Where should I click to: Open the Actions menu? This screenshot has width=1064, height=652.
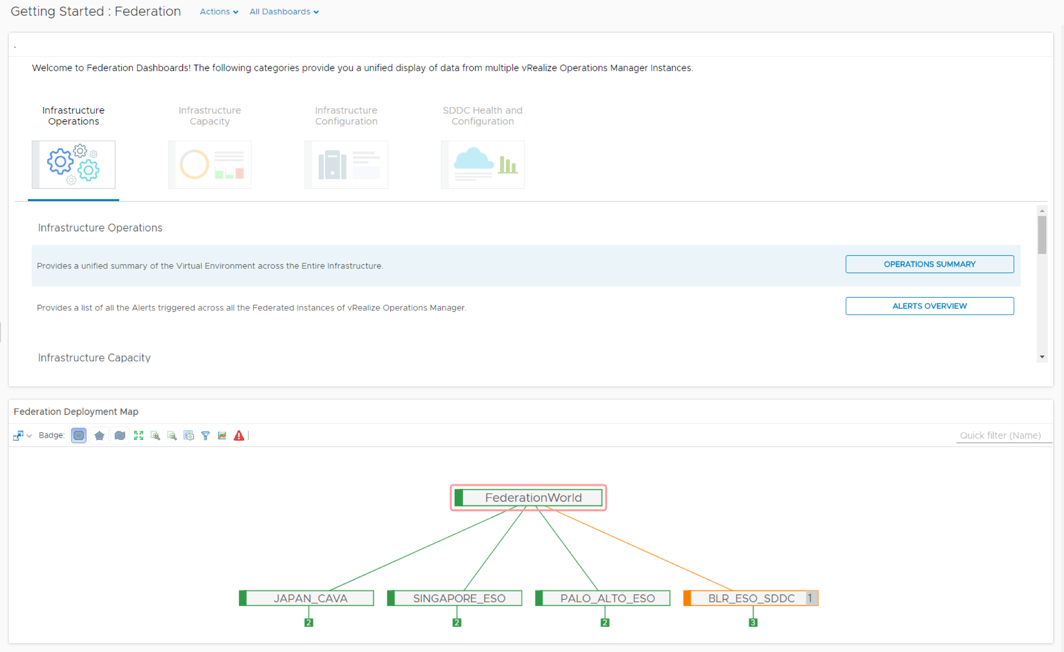pyautogui.click(x=218, y=12)
